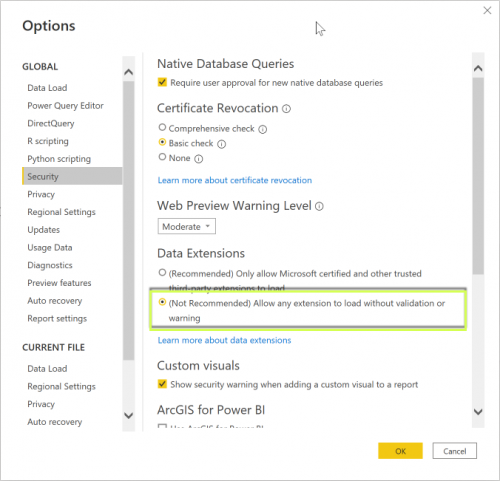Screen dimensions: 500x481
Task: Close the Options dialog with X
Action: [487, 11]
